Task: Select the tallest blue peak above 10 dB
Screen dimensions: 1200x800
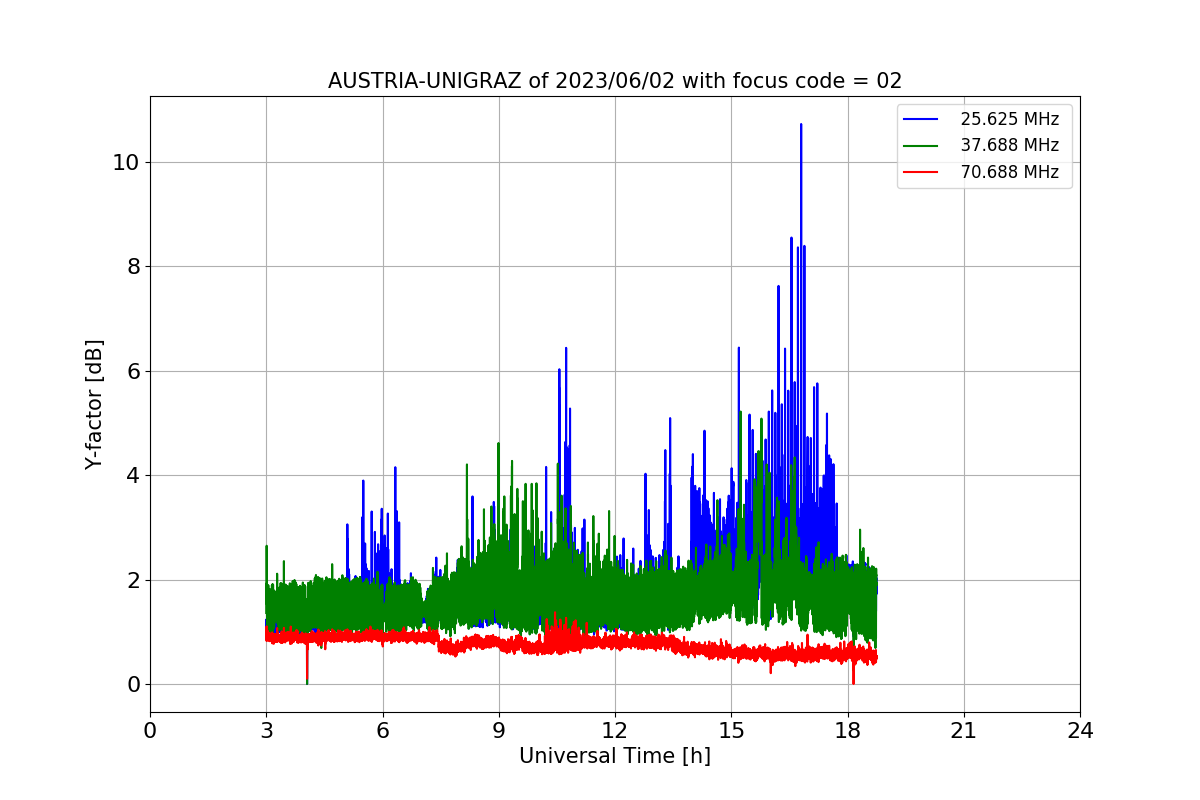Action: 801,126
